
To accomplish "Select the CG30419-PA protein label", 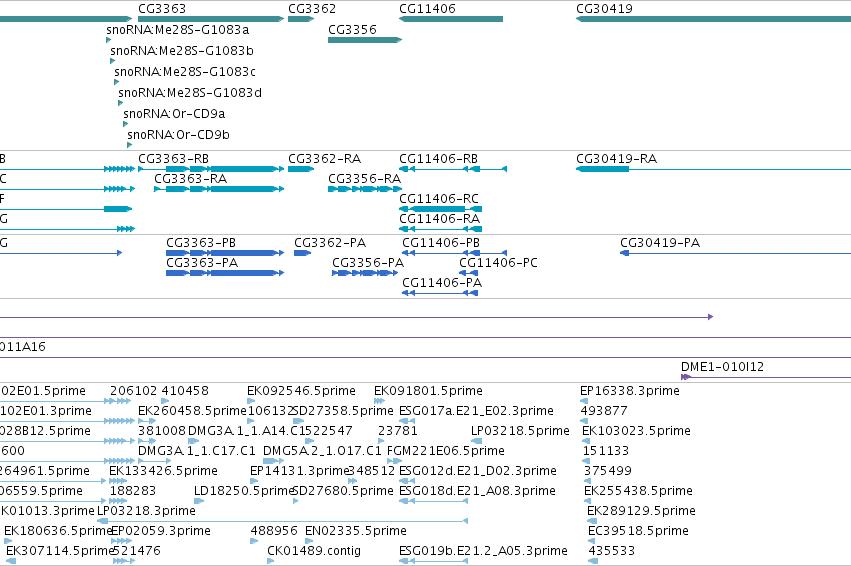I will pyautogui.click(x=660, y=243).
